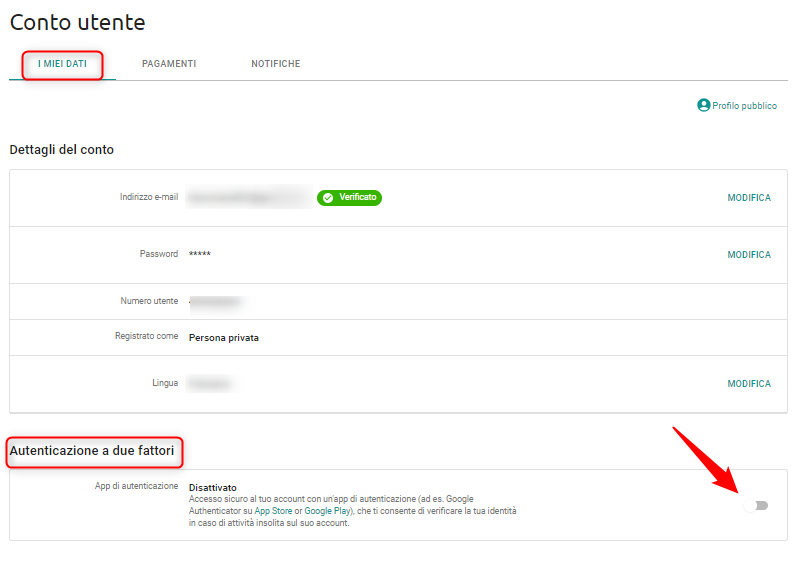Click the Disattivato status text

(213, 488)
